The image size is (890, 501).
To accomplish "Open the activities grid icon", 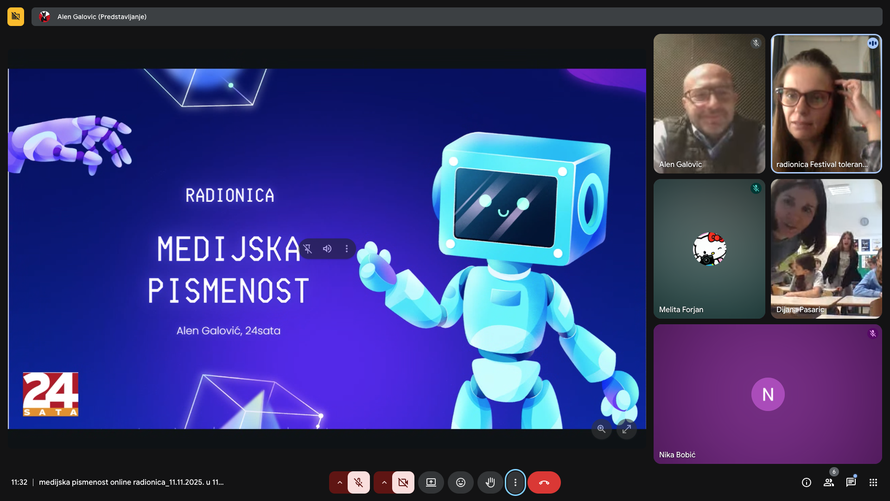I will 873,482.
